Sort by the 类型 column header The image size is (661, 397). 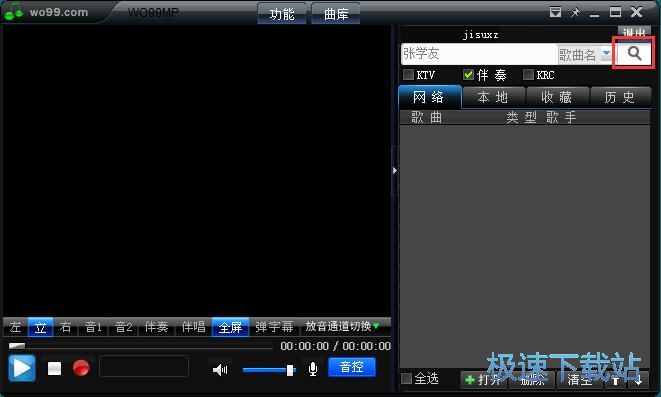point(521,117)
